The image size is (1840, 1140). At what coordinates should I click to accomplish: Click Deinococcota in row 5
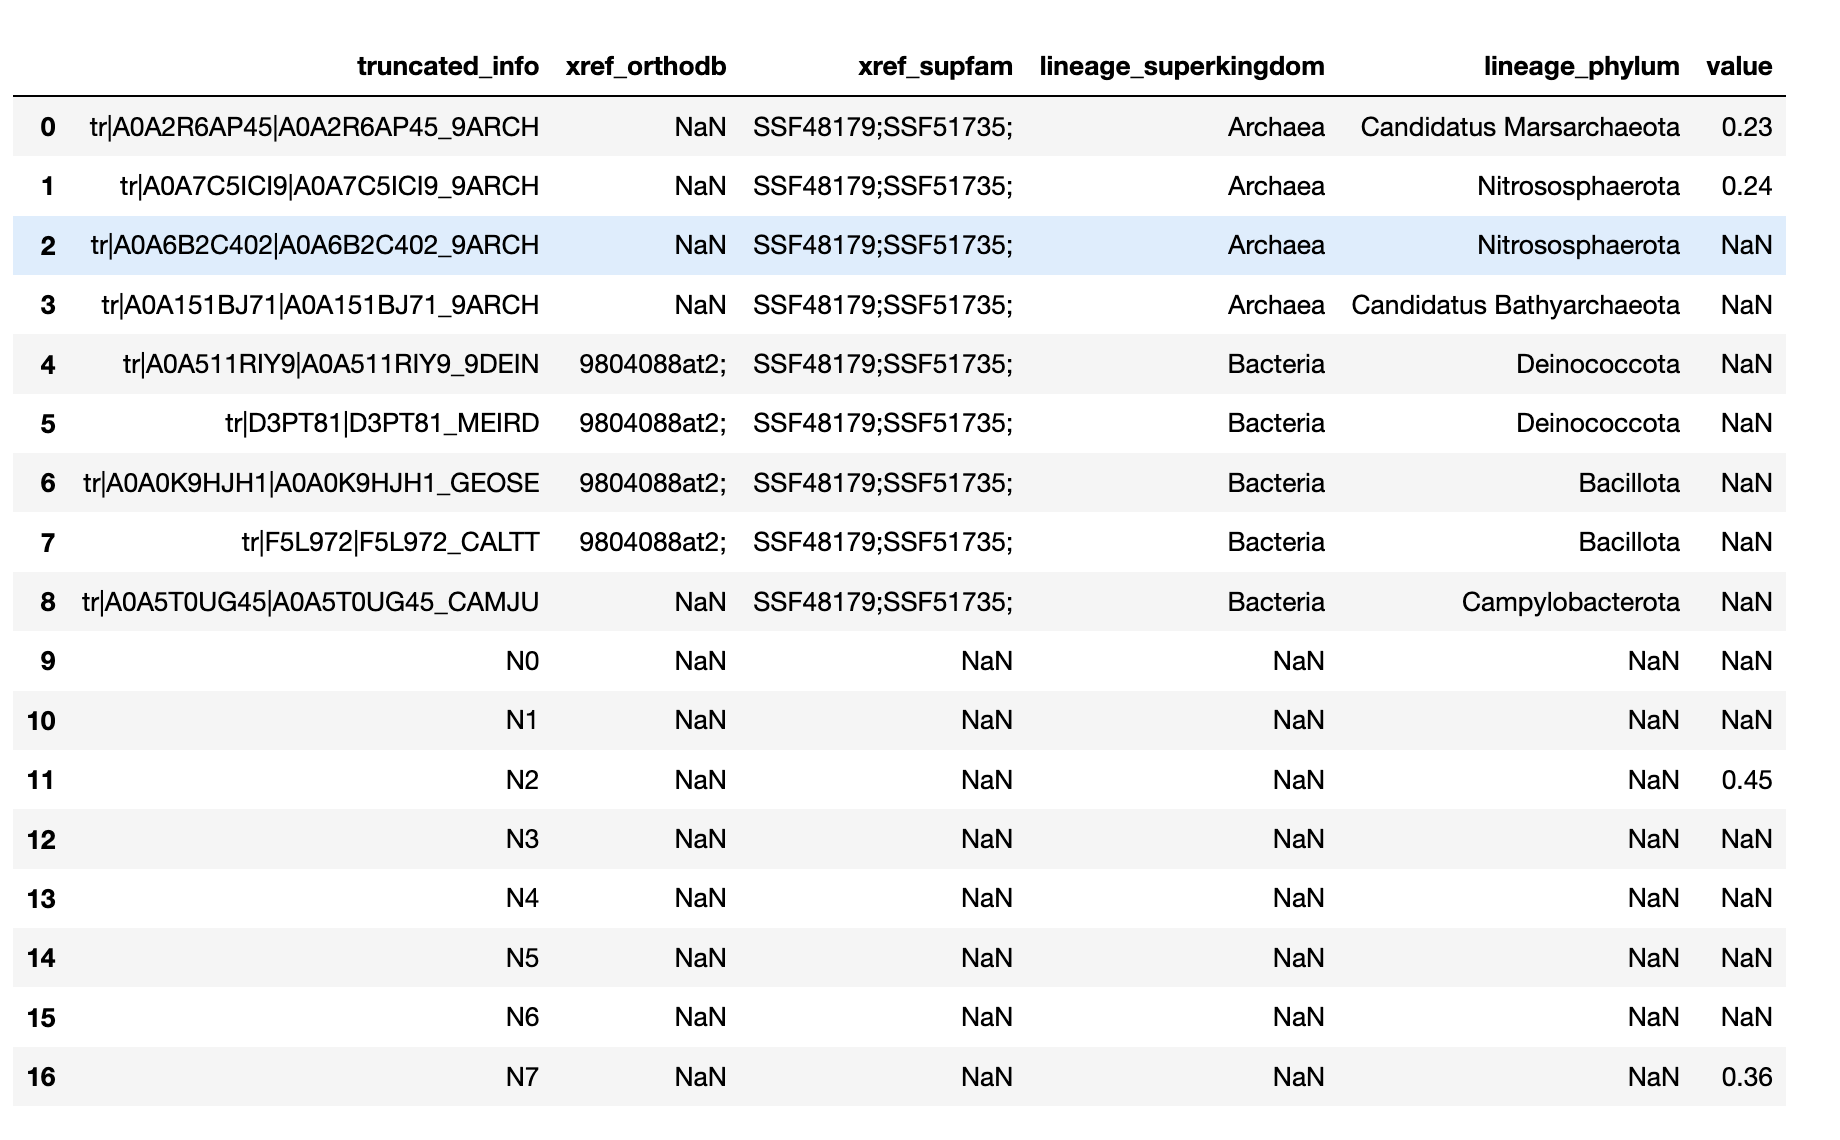(1598, 423)
